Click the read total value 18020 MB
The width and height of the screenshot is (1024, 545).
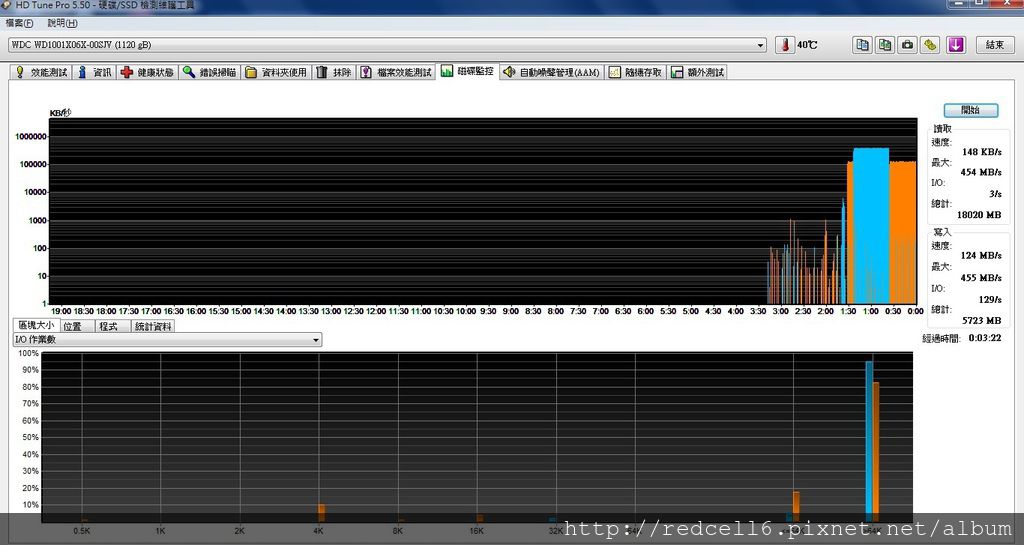pos(979,215)
